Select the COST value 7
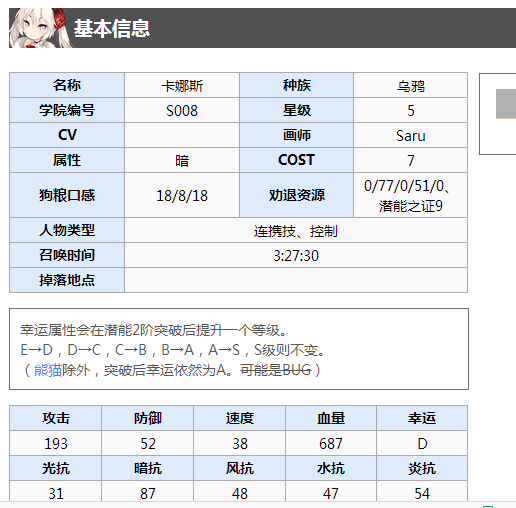Image resolution: width=516 pixels, height=508 pixels. point(411,161)
